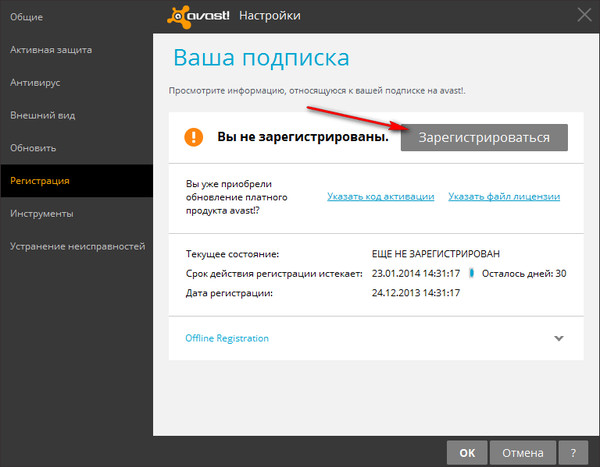Screen dimensions: 600x467
Task: Click the ЕЩЕ НЕ ЗАРЕГИСТРИРОВАН status text
Action: pyautogui.click(x=435, y=254)
